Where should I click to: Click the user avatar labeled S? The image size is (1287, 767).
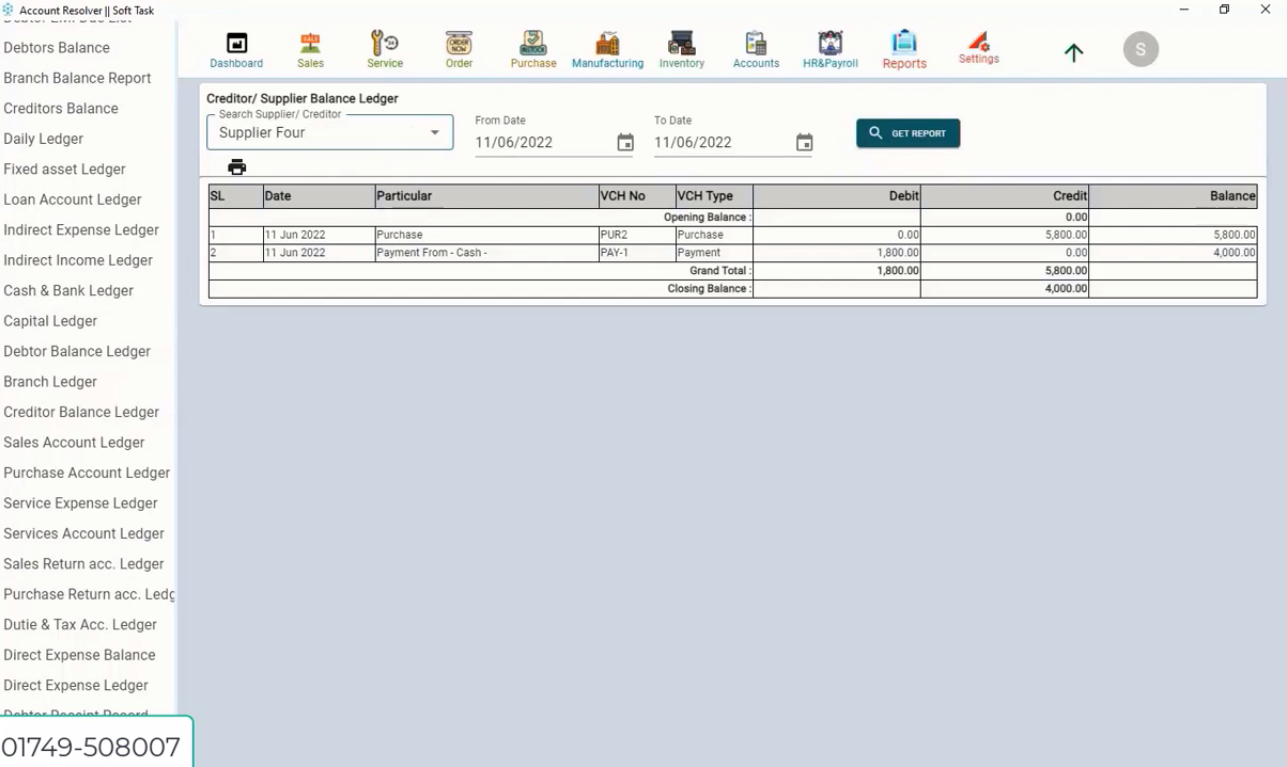[x=1140, y=48]
